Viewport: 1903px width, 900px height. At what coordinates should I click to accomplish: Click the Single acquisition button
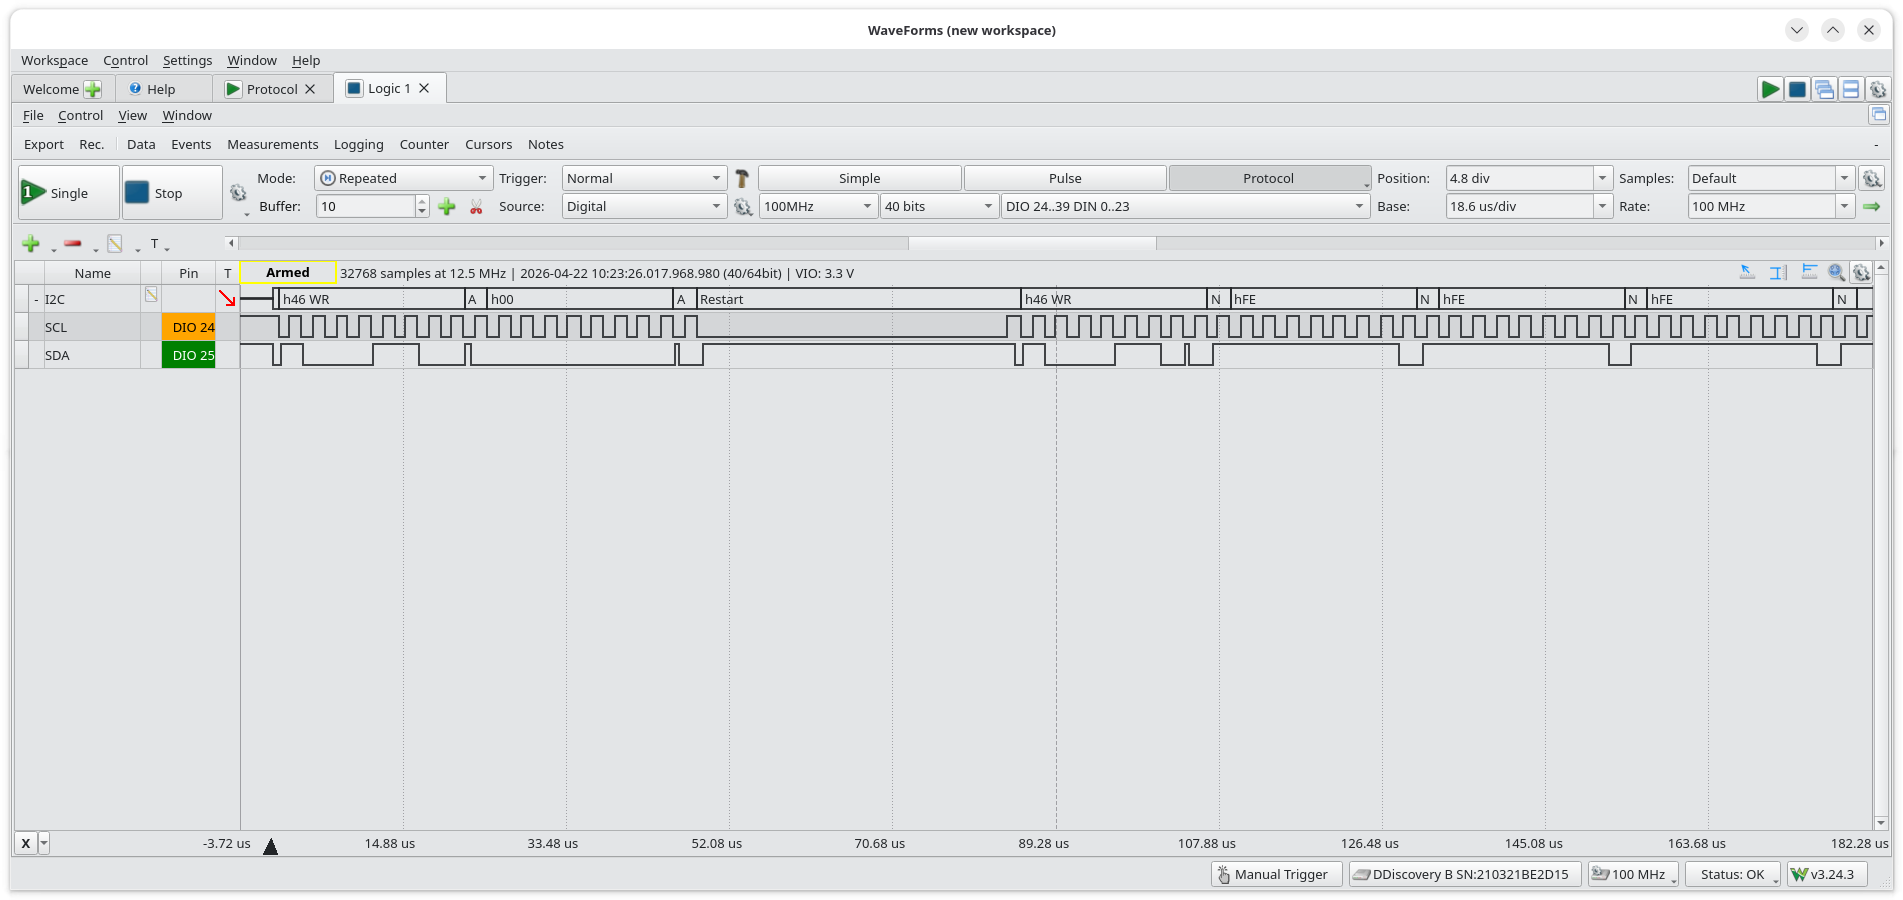click(69, 193)
